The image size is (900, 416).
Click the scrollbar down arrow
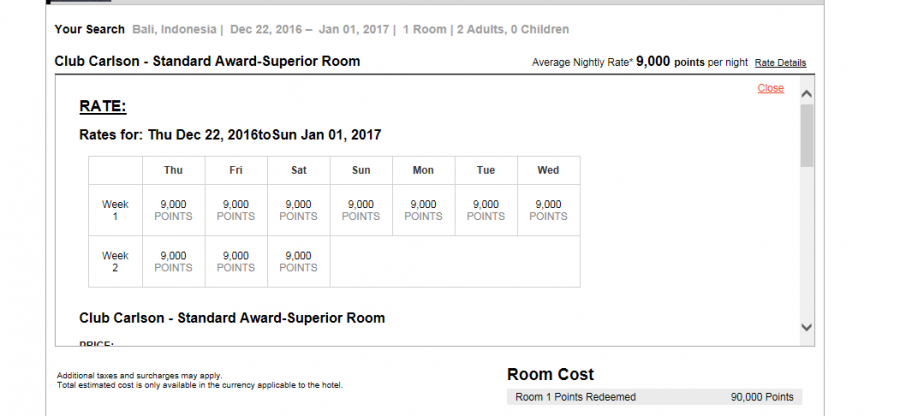[x=807, y=327]
